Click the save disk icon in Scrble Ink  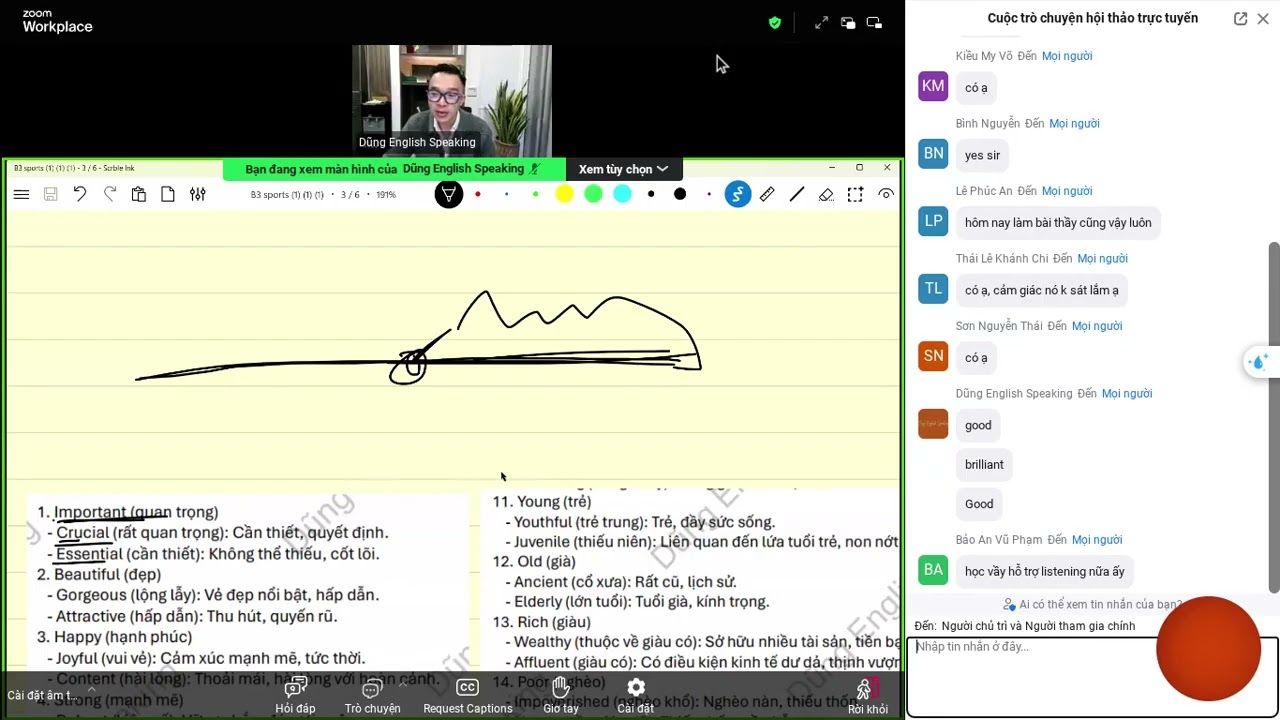[x=50, y=194]
